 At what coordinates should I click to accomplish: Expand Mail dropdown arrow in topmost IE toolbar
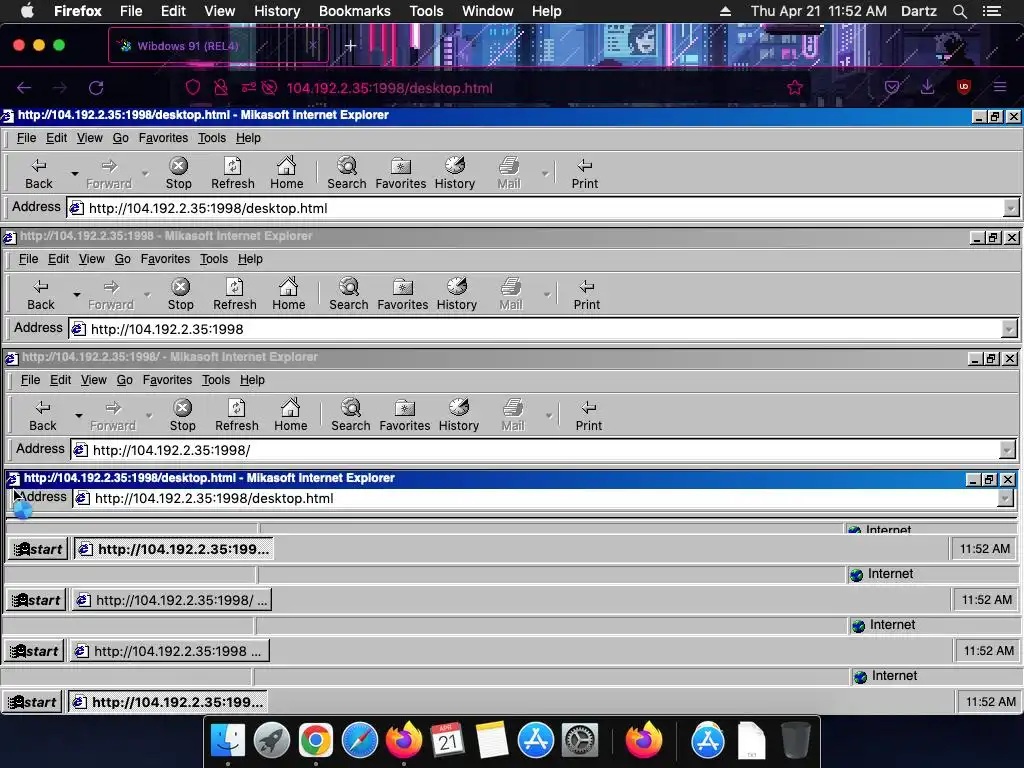[545, 174]
